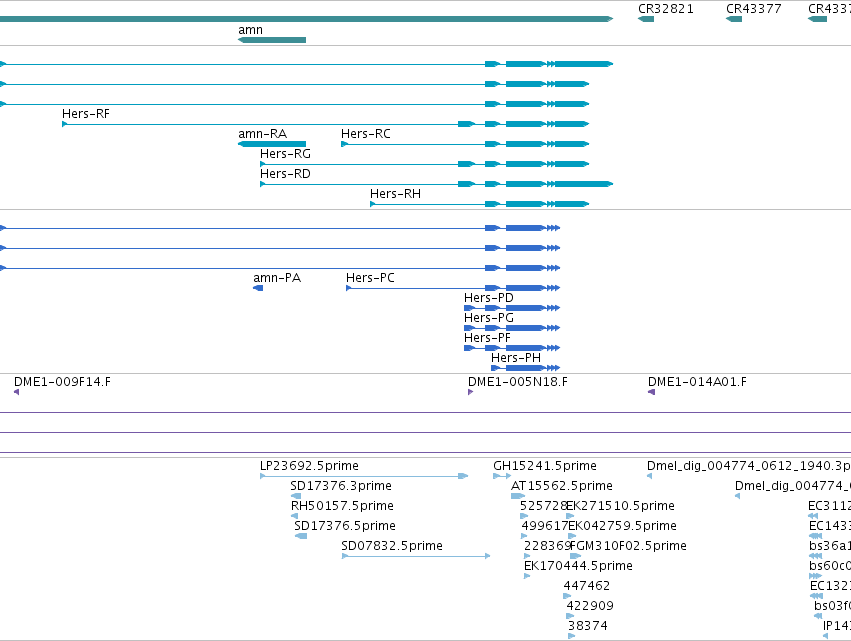Click the CR32821 gene arrow glyph
Screen dimensions: 851x641
pyautogui.click(x=646, y=19)
